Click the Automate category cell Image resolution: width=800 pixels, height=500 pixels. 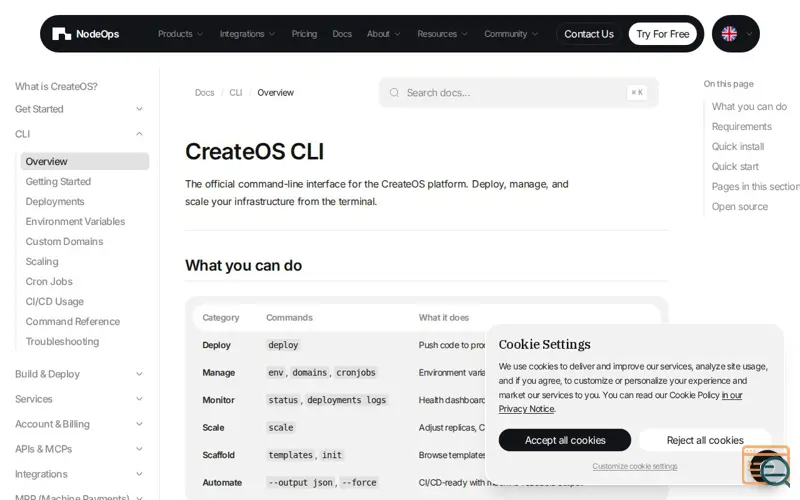(x=222, y=482)
